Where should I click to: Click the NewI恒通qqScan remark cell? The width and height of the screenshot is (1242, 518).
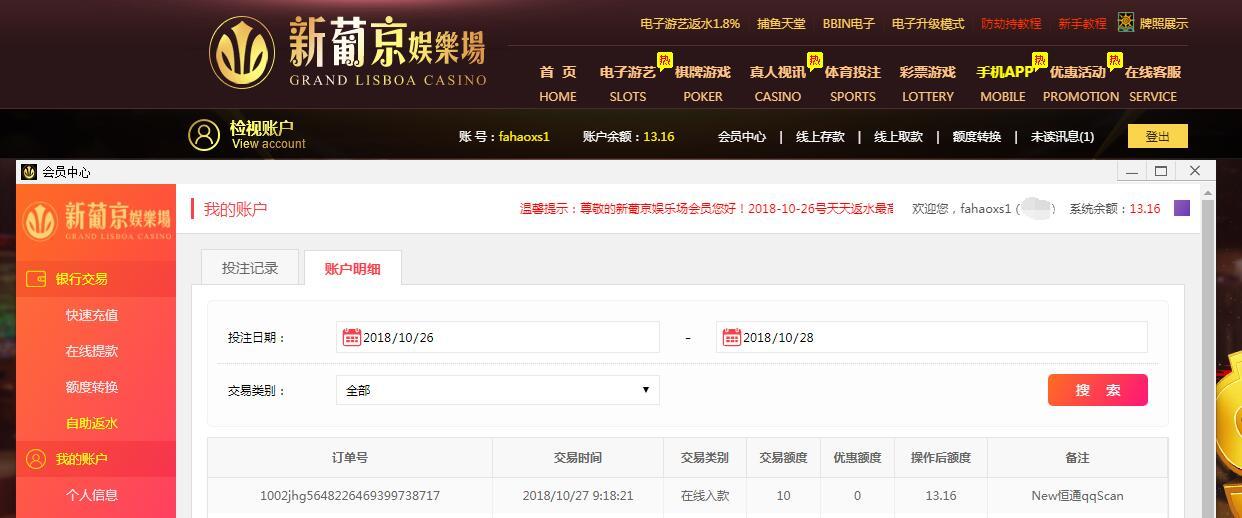point(1077,495)
